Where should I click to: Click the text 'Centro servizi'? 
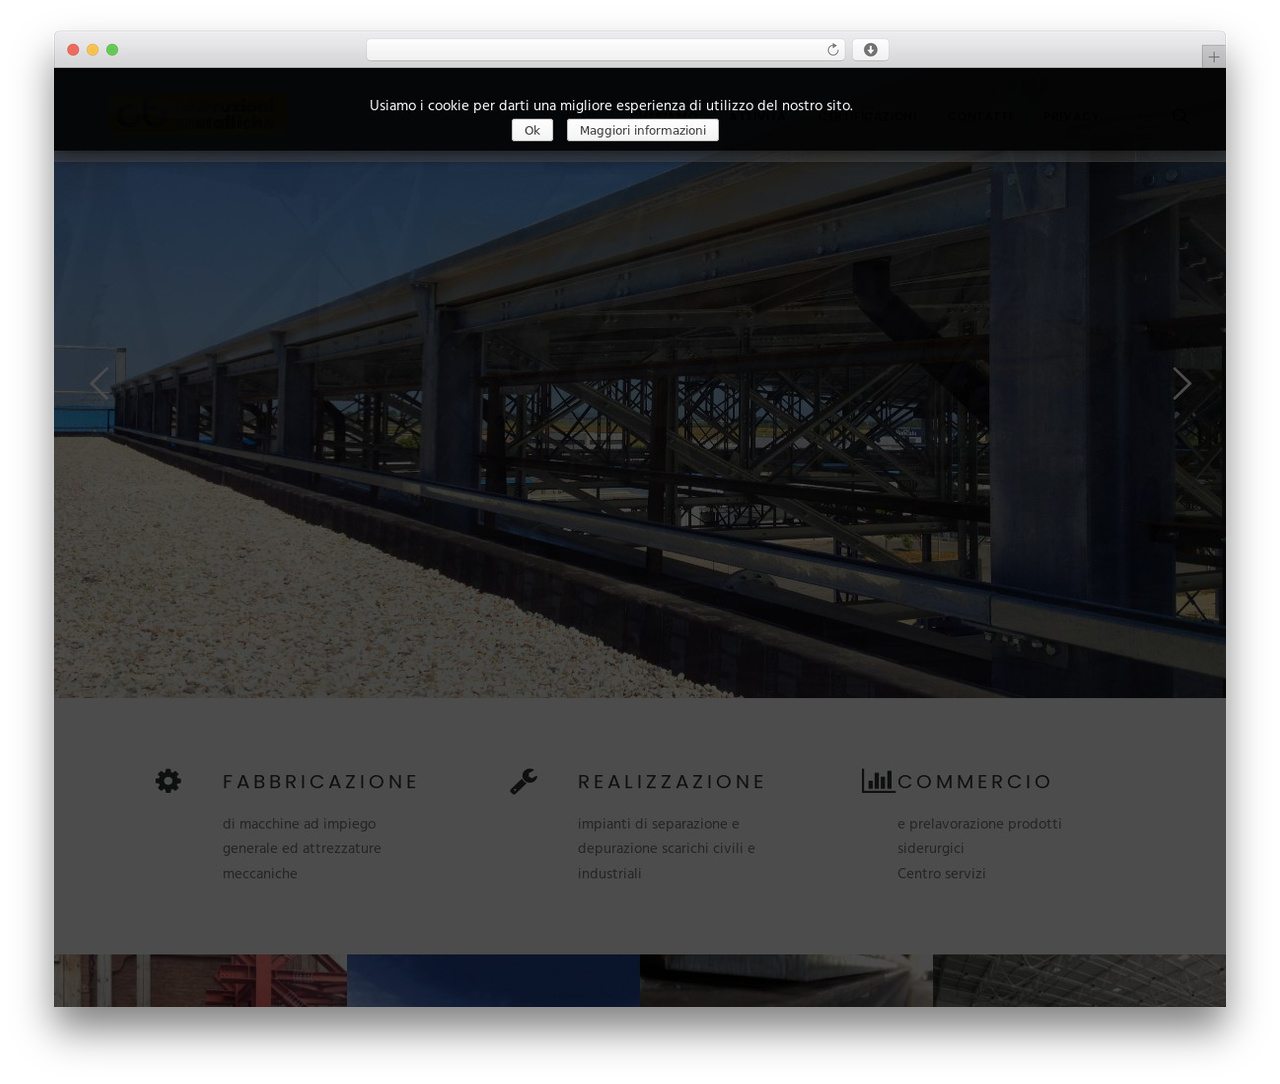point(941,873)
